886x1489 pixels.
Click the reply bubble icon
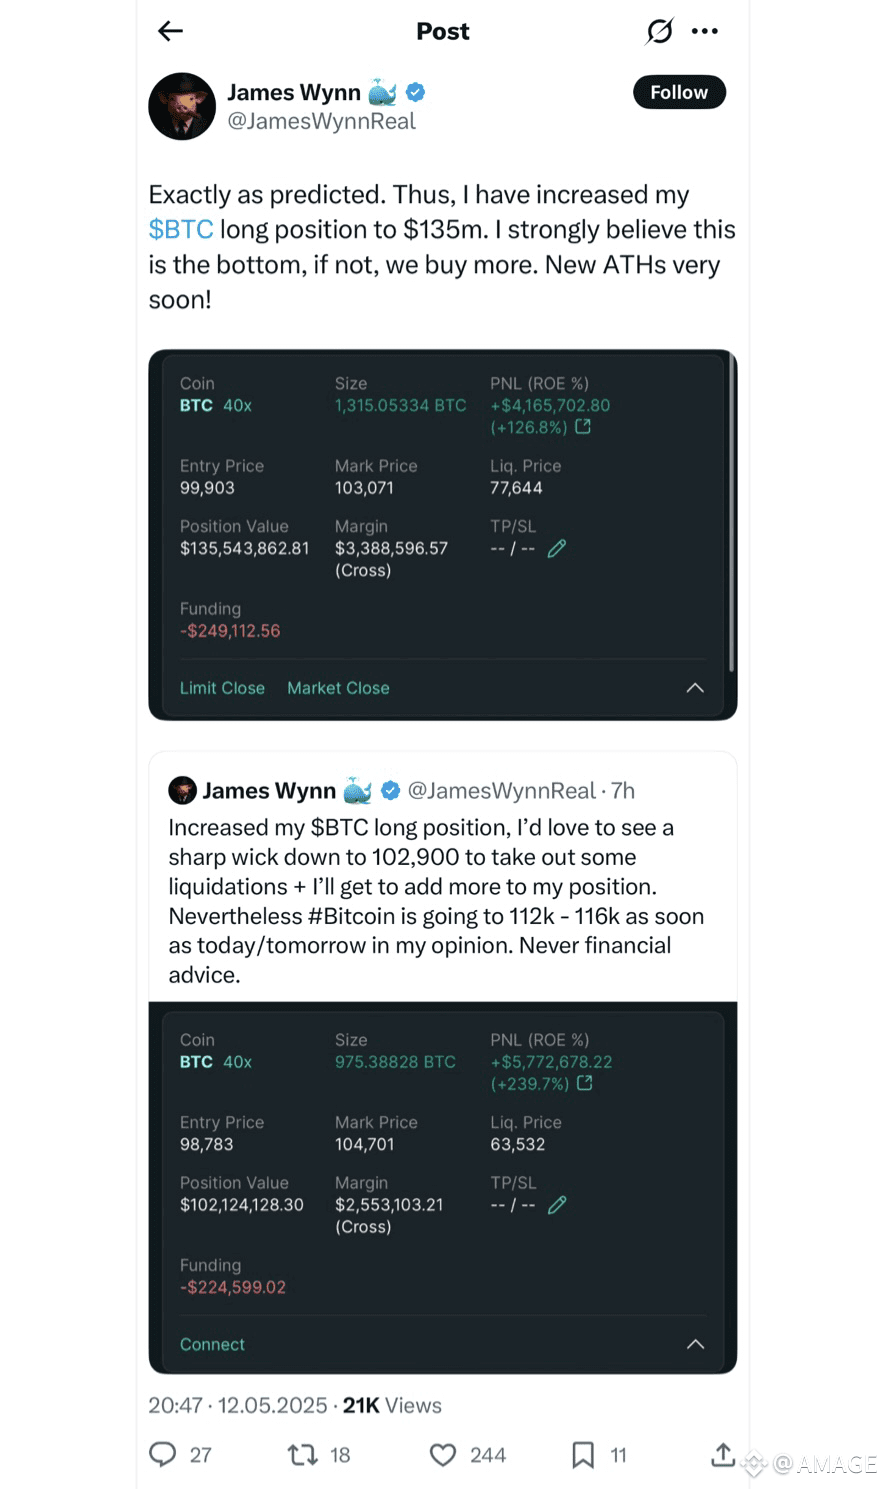point(163,1455)
